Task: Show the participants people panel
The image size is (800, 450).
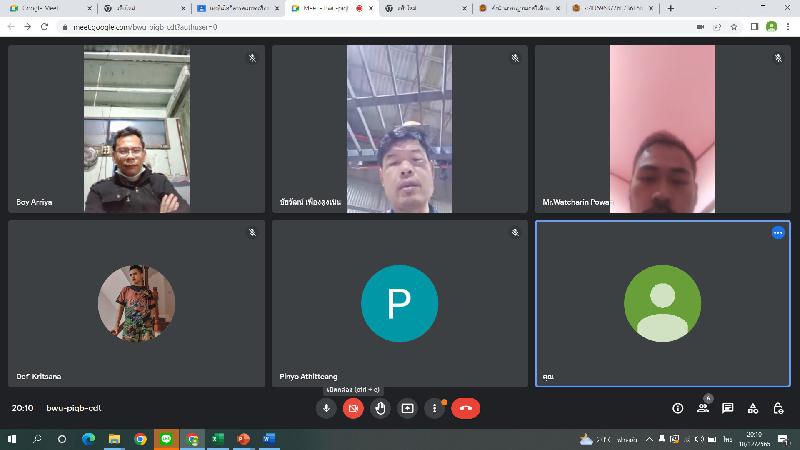Action: coord(703,408)
